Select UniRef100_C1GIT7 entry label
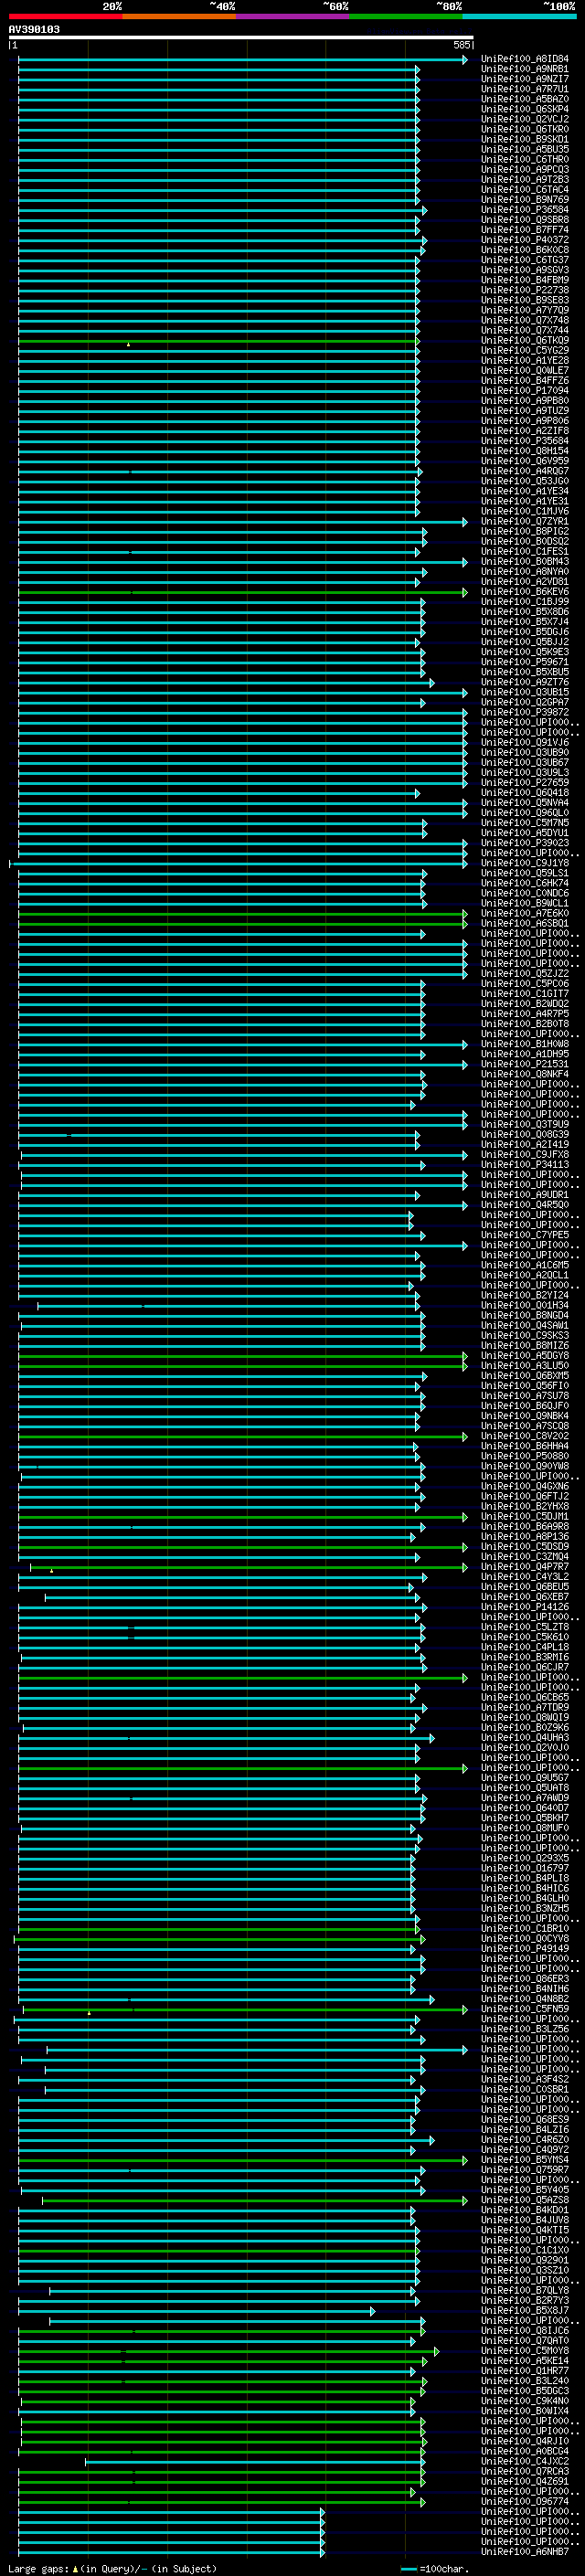 tap(524, 994)
